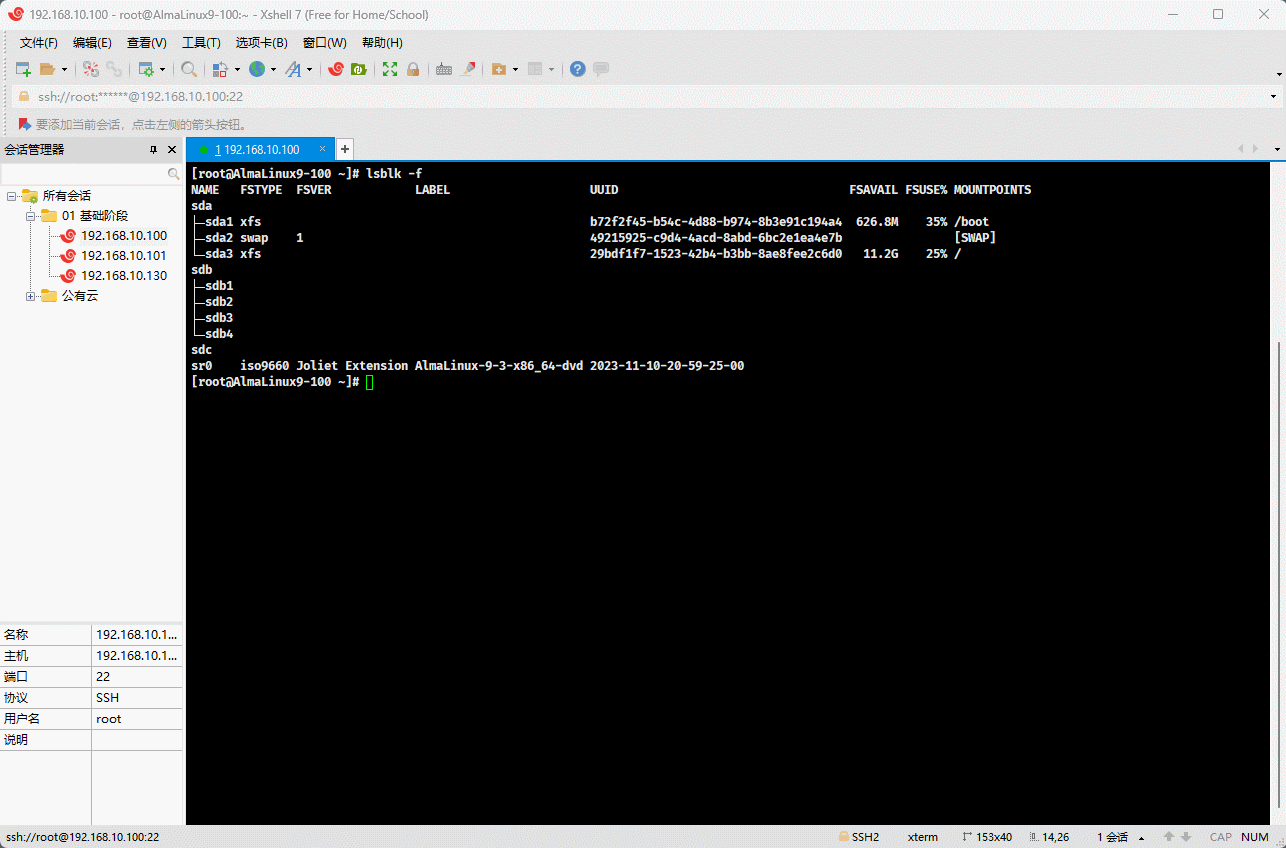This screenshot has height=848, width=1286.
Task: Open the 工具(T) menu
Action: coord(201,43)
